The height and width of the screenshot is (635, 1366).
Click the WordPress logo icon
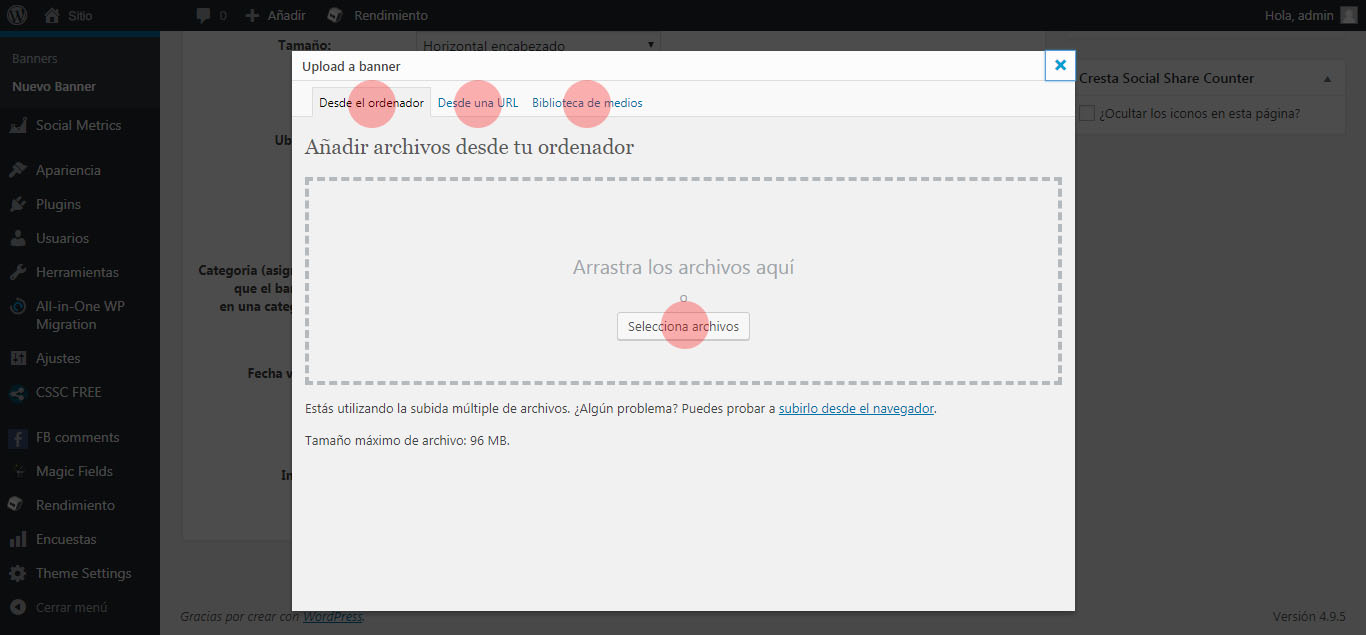17,15
